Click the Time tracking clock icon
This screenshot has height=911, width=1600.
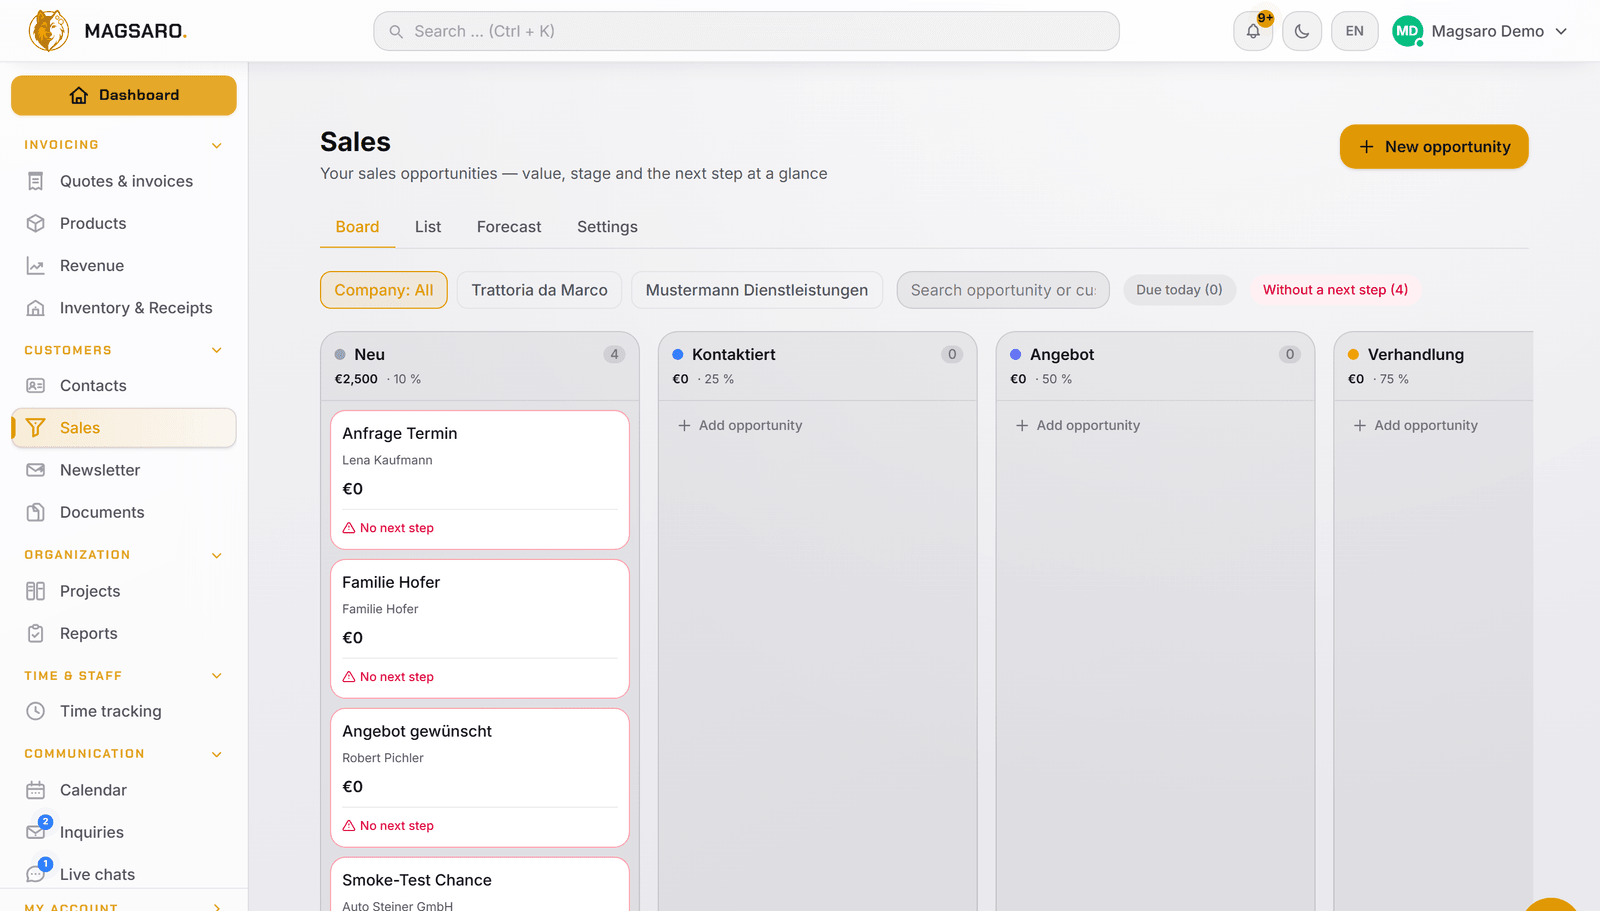(x=36, y=711)
